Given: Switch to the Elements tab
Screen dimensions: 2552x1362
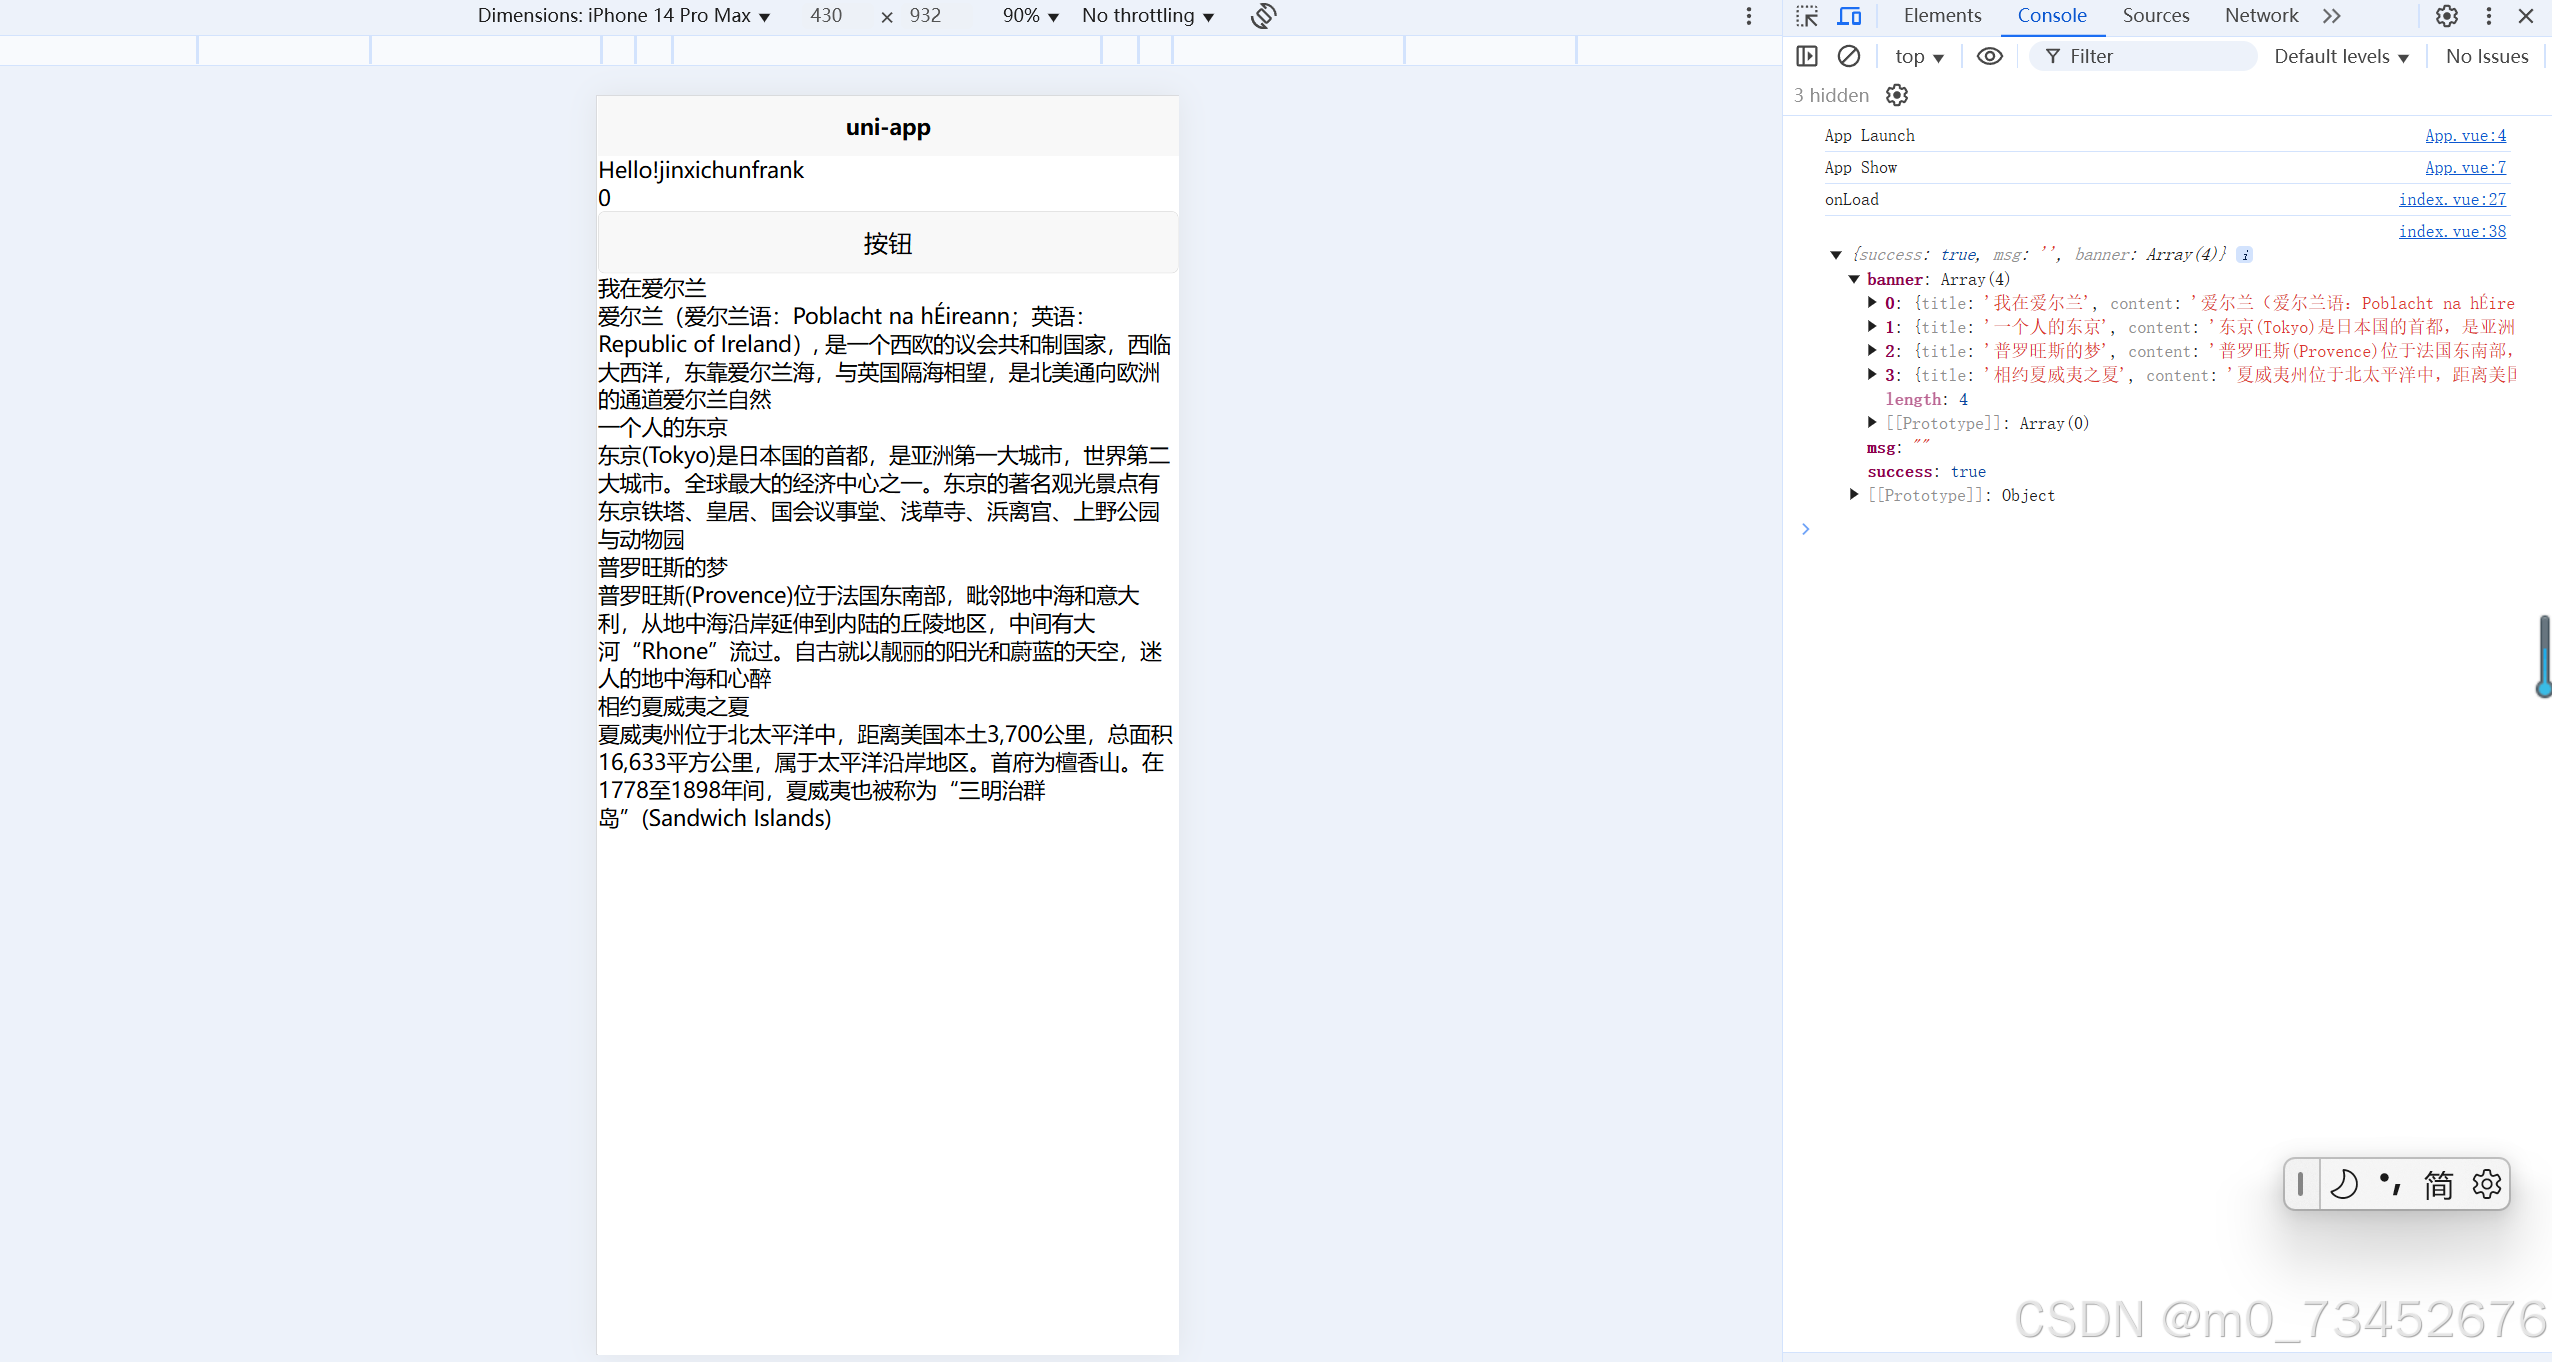Looking at the screenshot, I should point(1942,16).
